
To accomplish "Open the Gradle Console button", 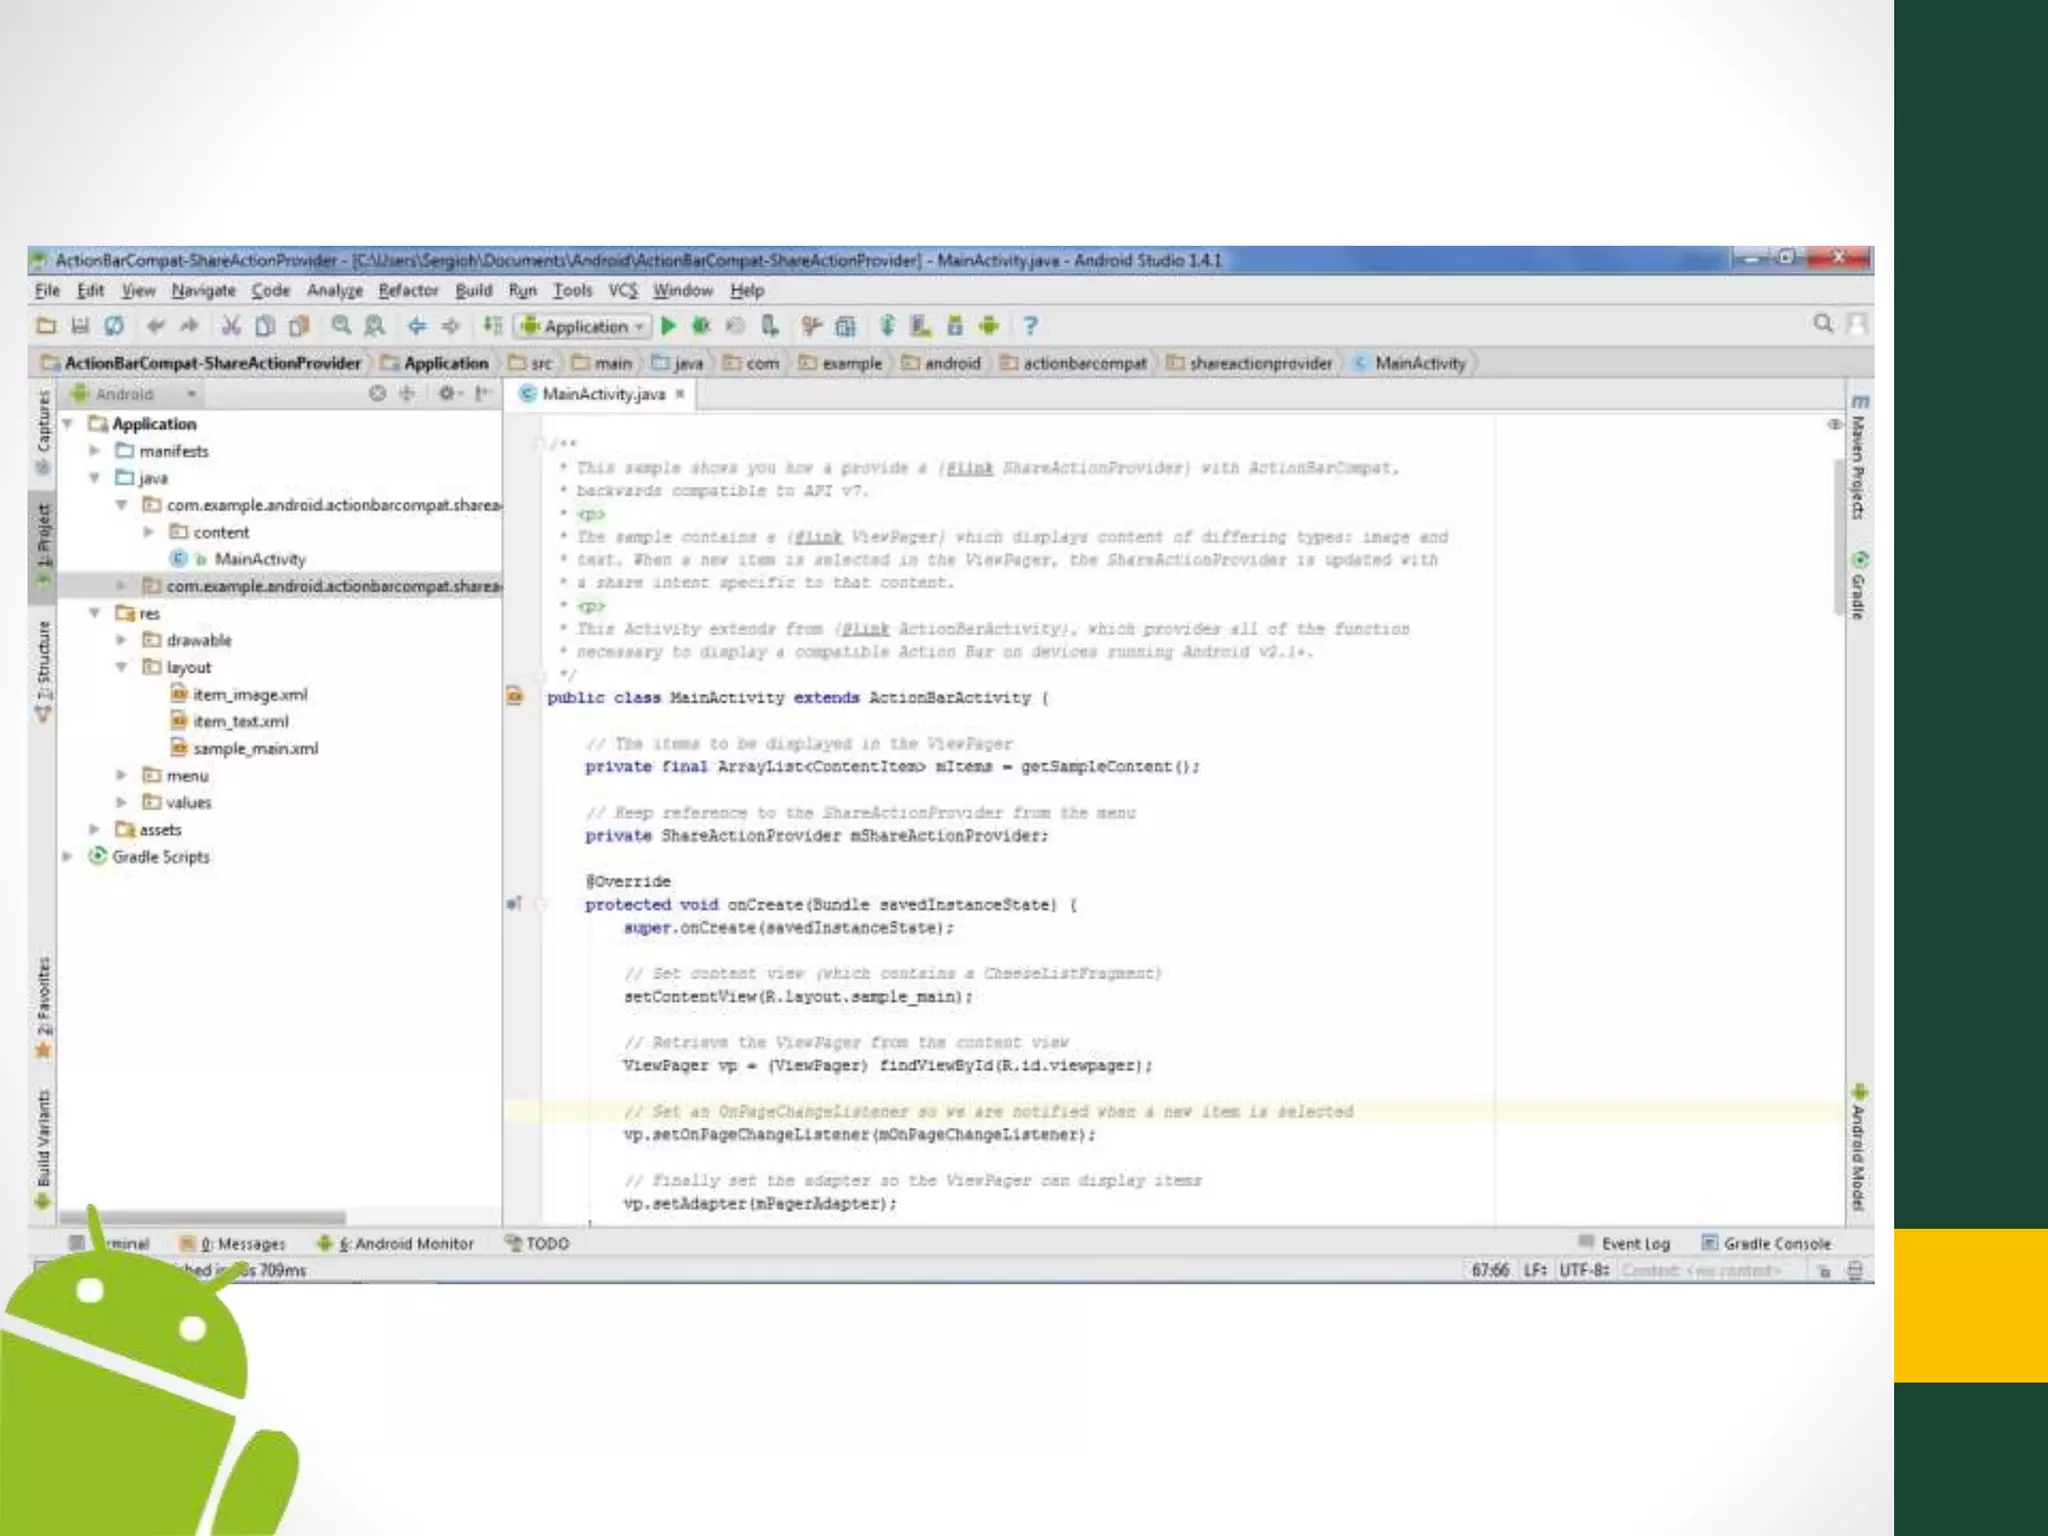I will pyautogui.click(x=1767, y=1244).
